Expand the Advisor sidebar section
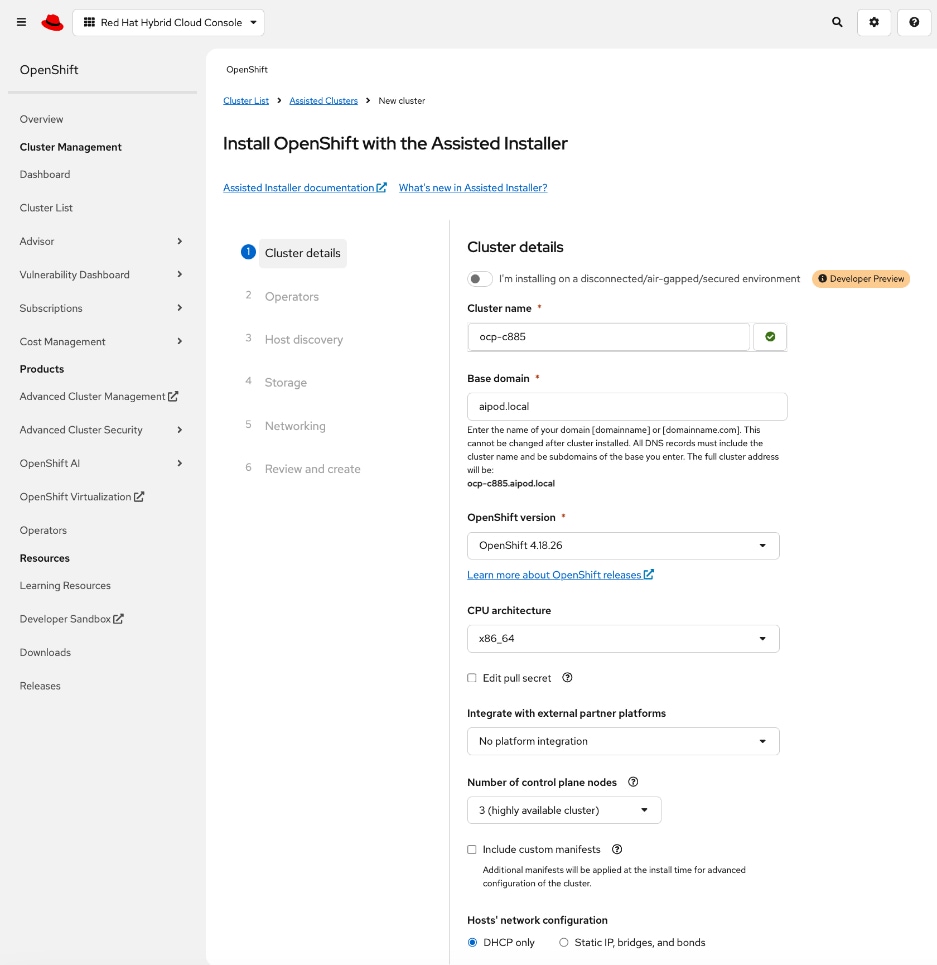Image resolution: width=937 pixels, height=965 pixels. (x=100, y=241)
